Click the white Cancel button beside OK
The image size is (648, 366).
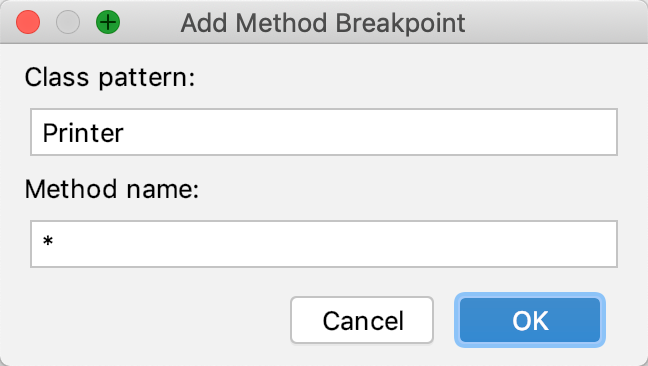(x=362, y=320)
